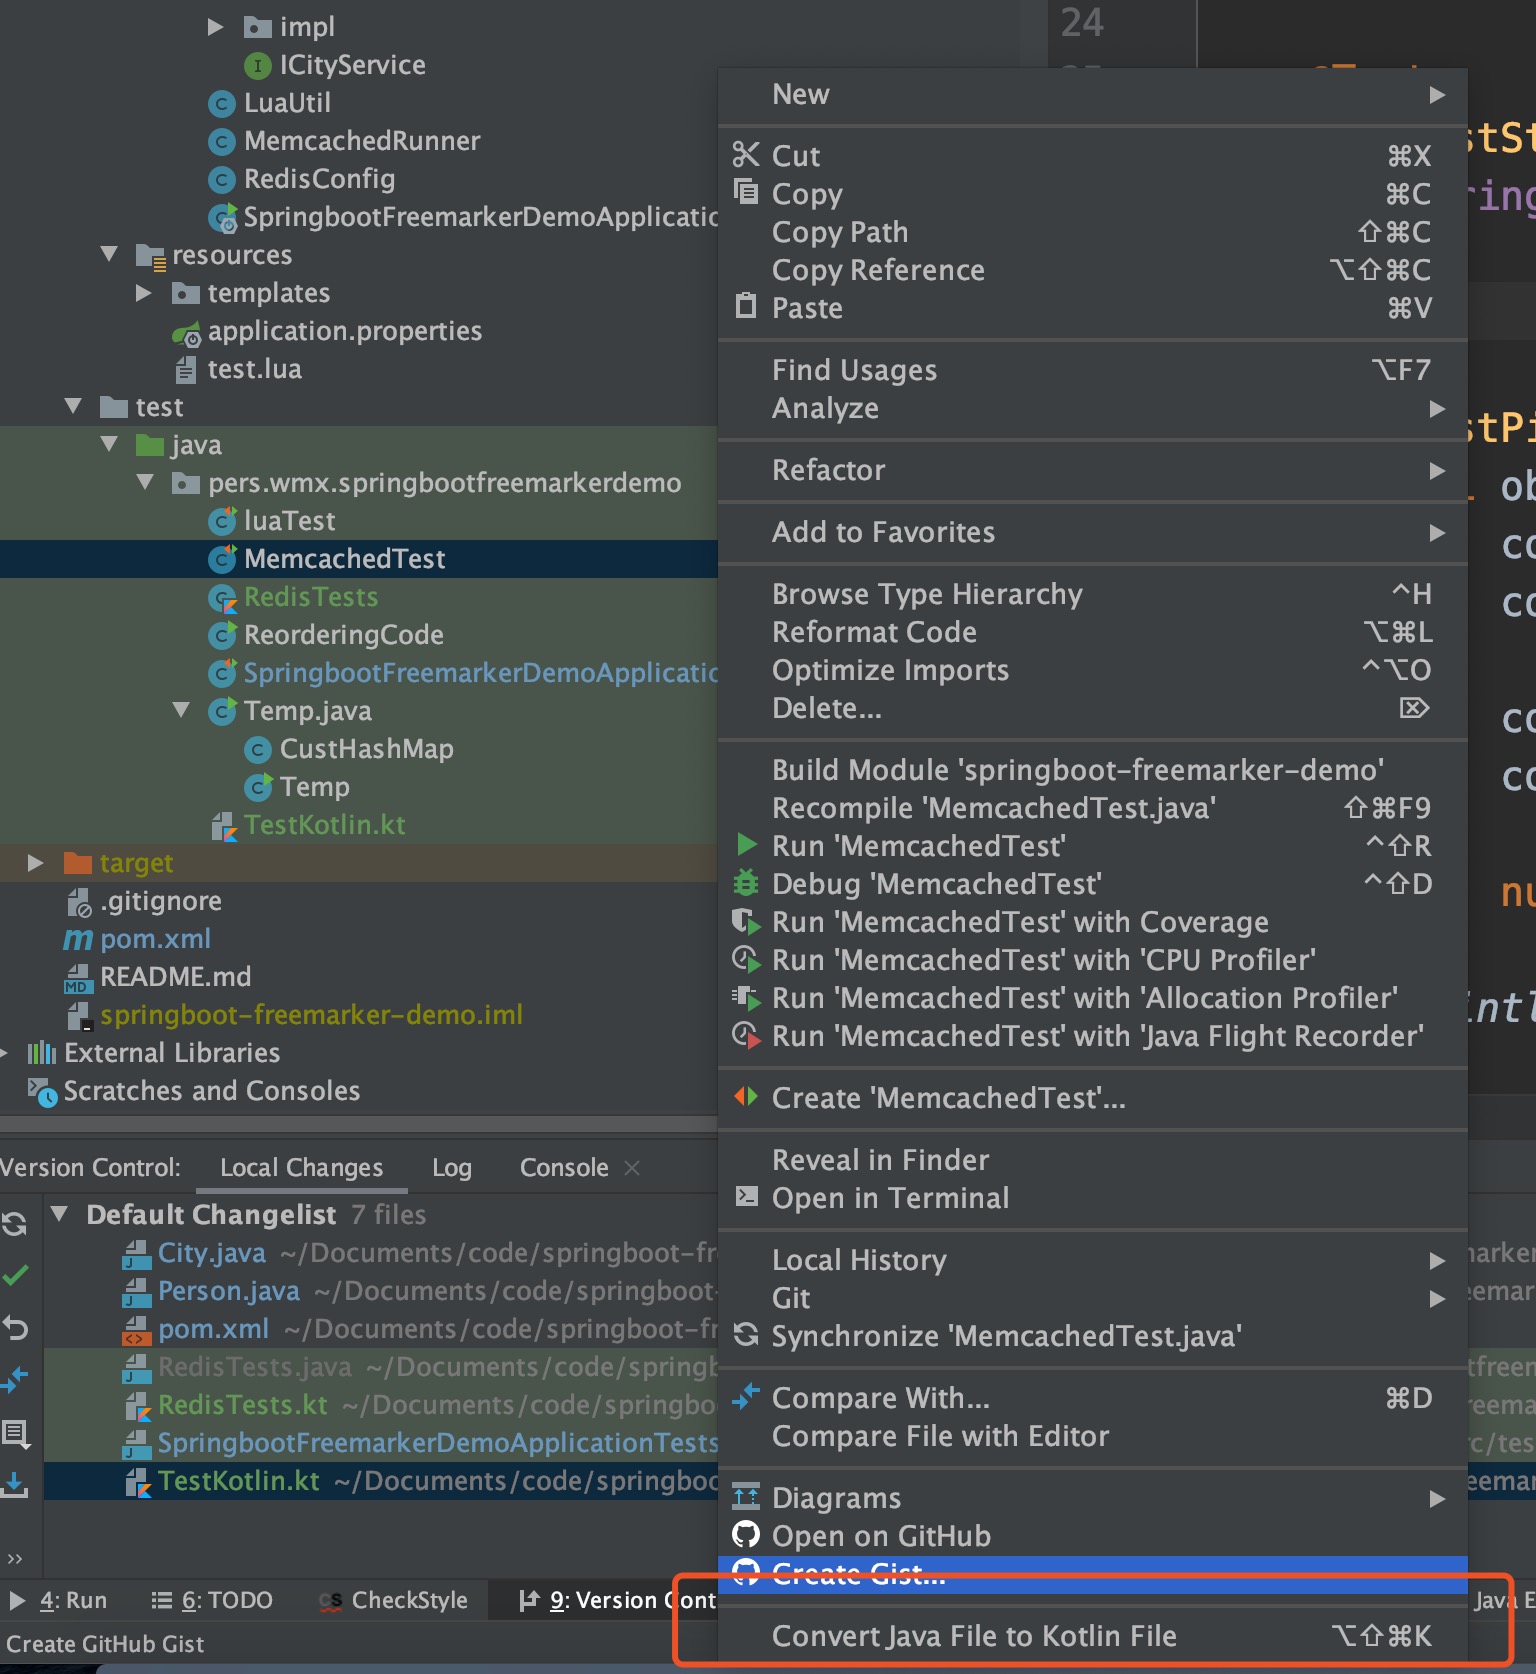Open the 6: TODO tool window

point(212,1600)
